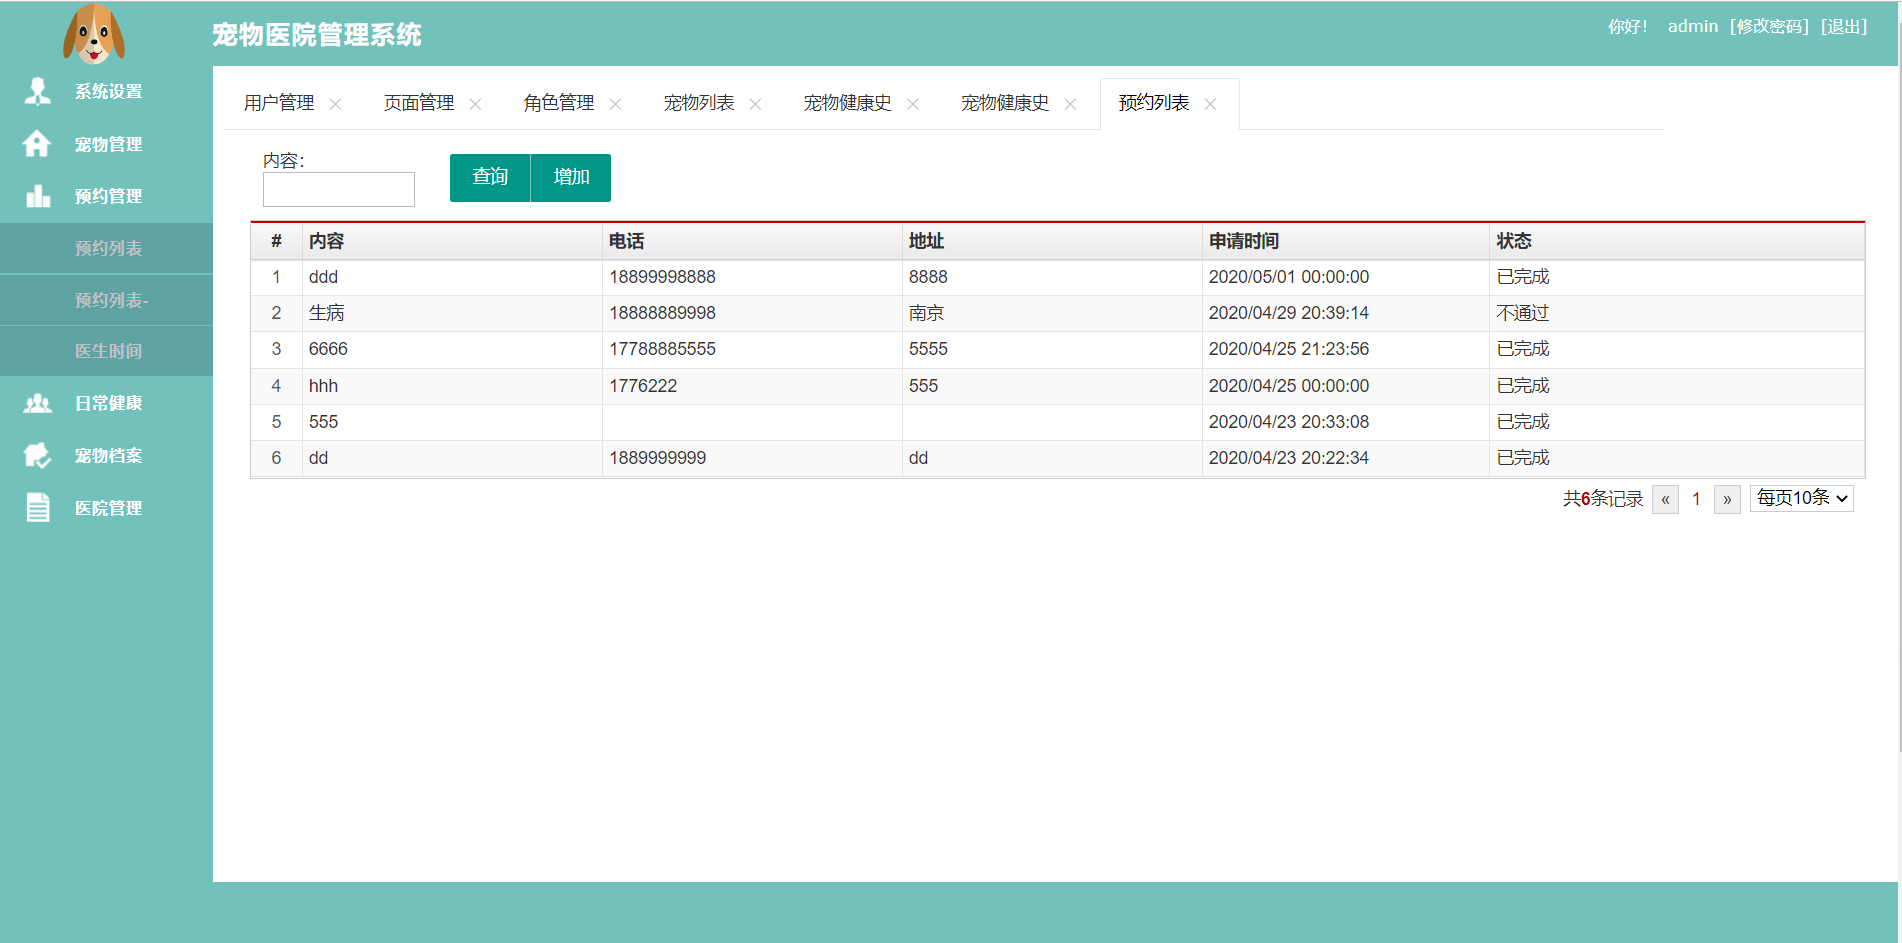Select the row with content ddd

1057,277
